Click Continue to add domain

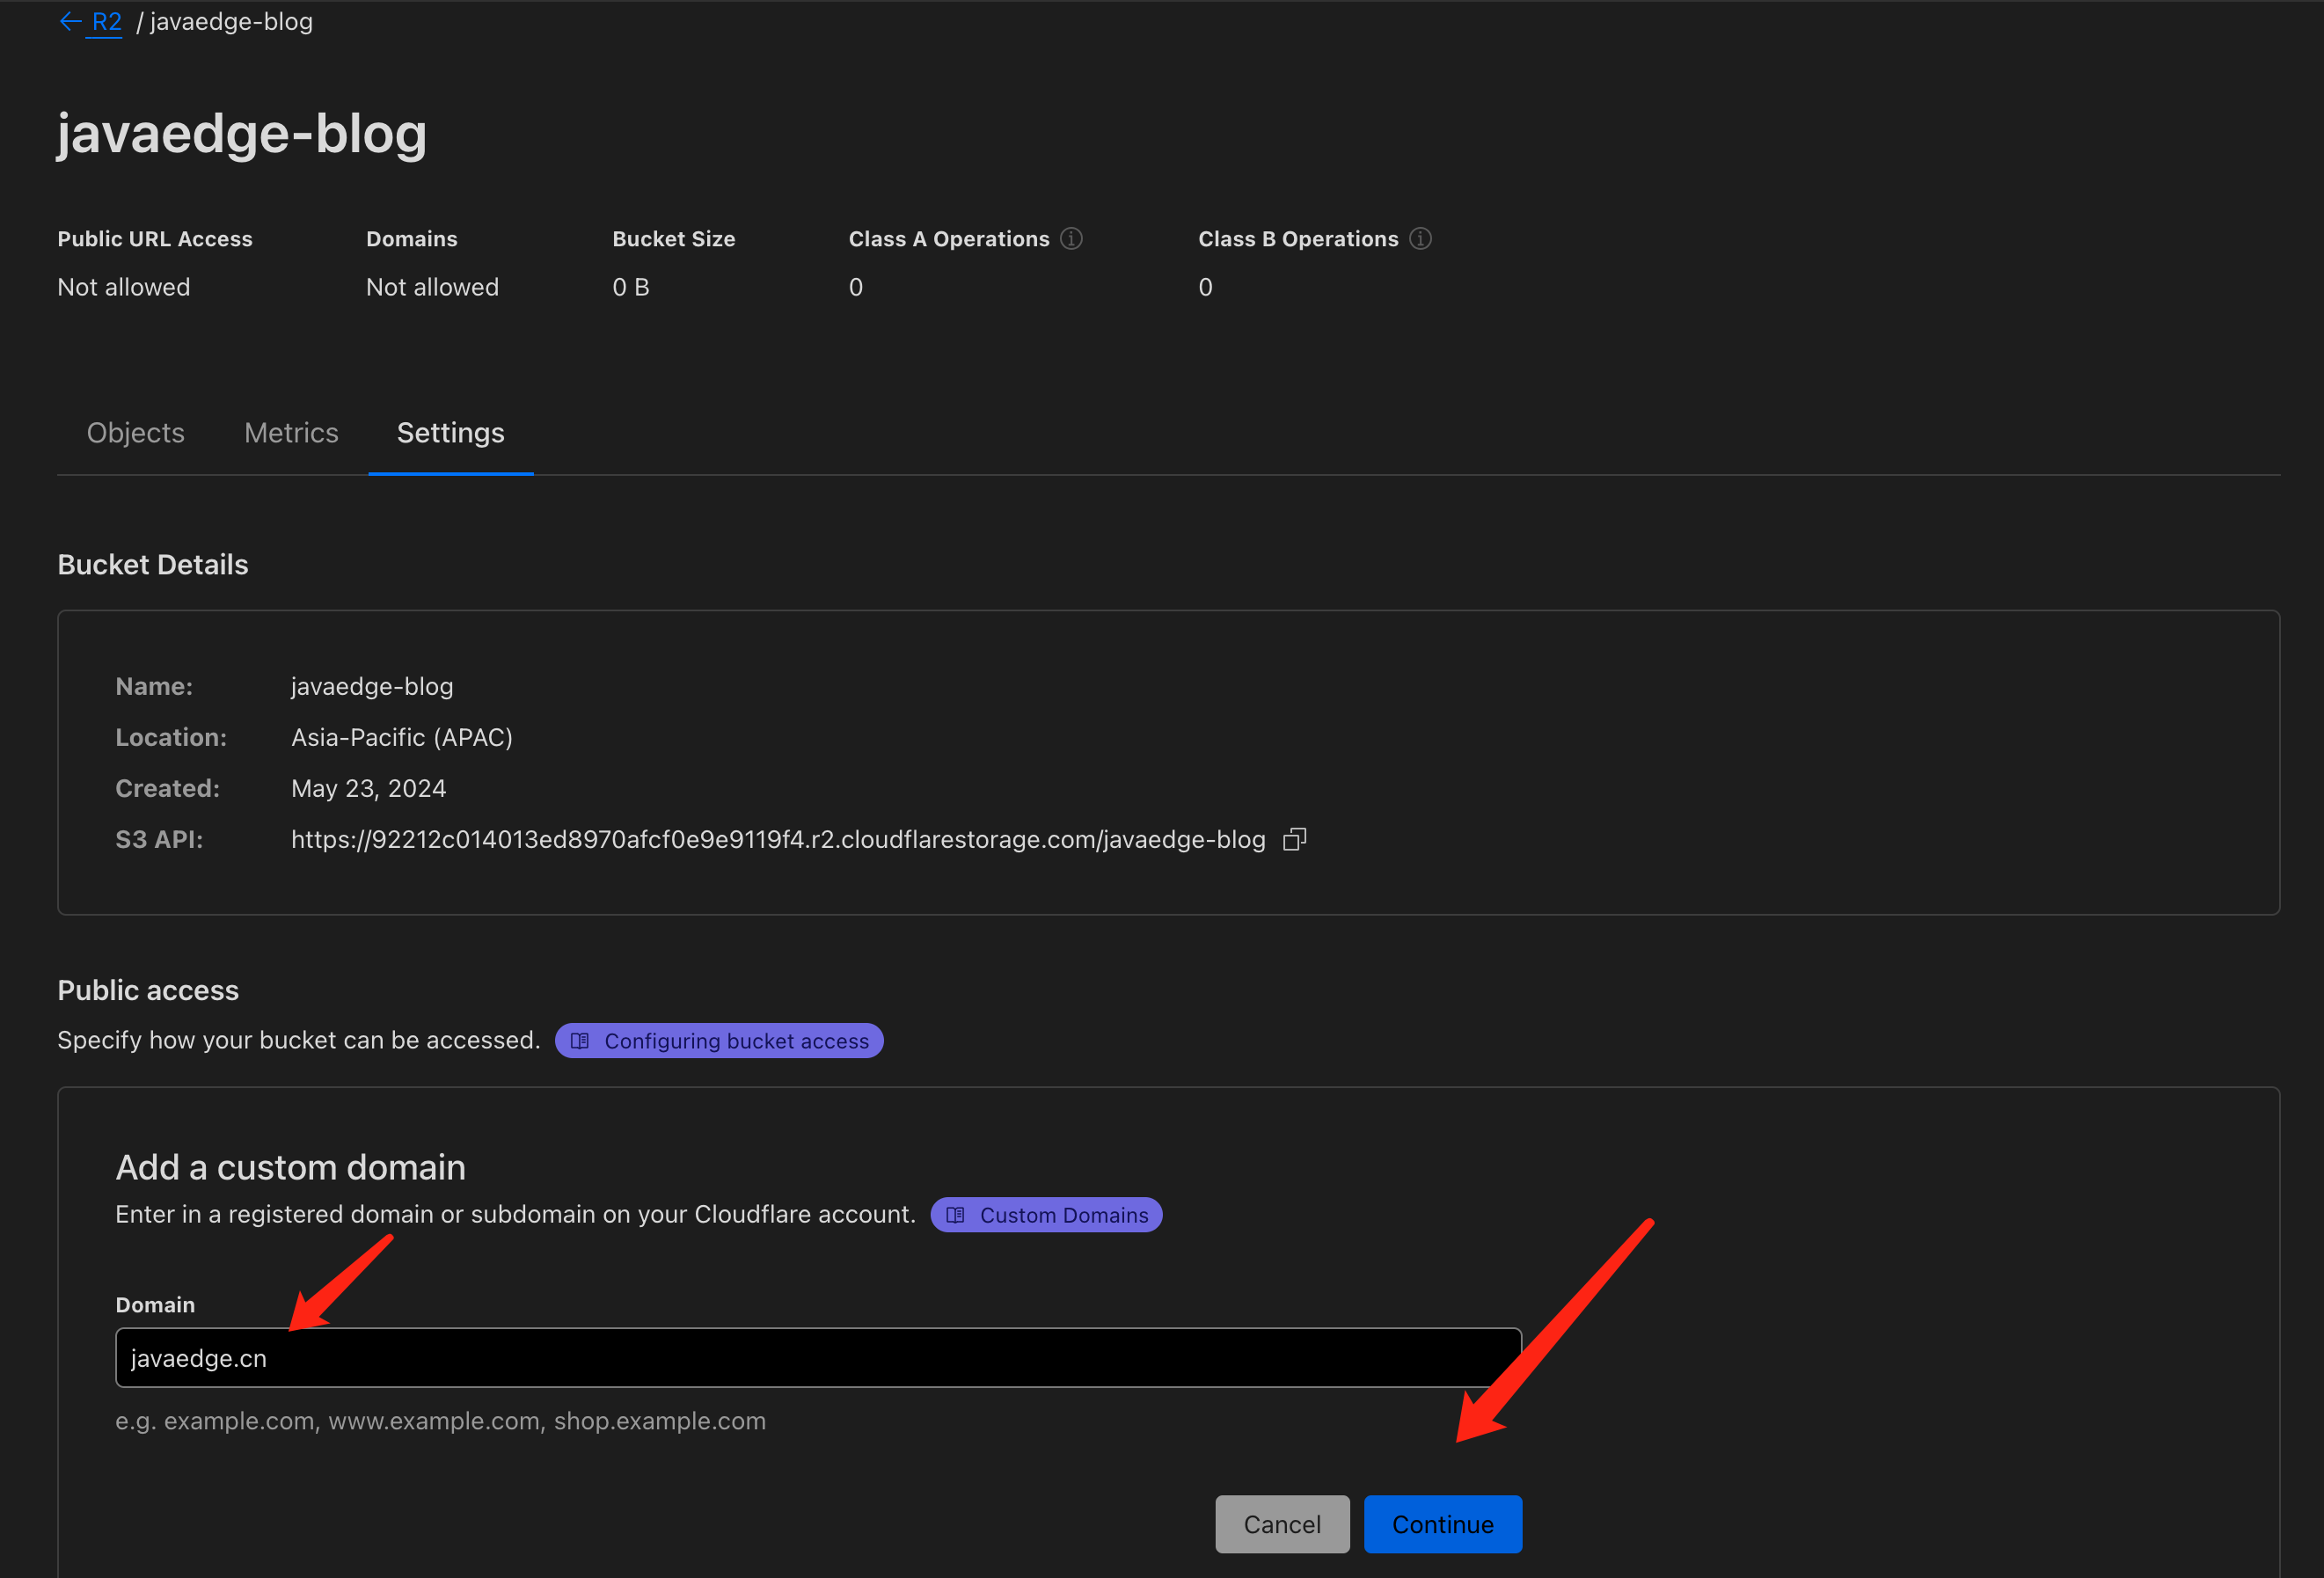tap(1442, 1524)
